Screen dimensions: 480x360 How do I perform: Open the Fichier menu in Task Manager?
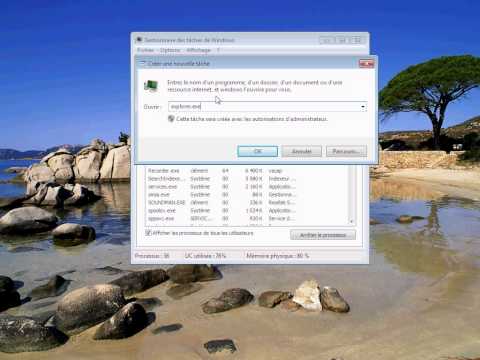coord(145,50)
